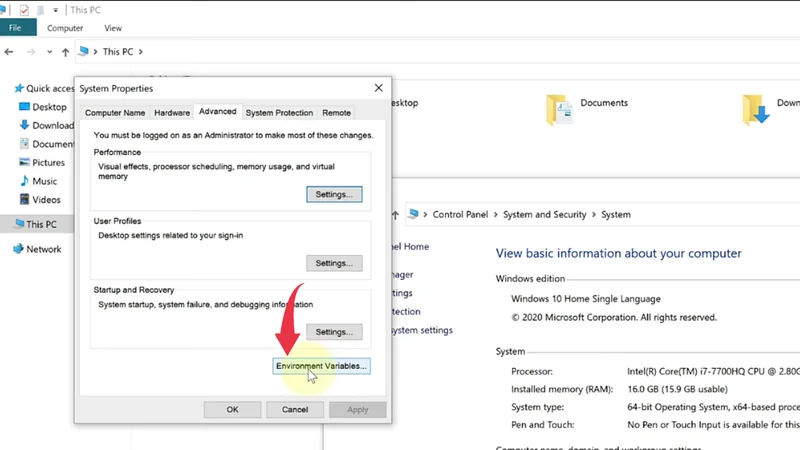Select the Pictures icon in navigation pane

pyautogui.click(x=25, y=162)
